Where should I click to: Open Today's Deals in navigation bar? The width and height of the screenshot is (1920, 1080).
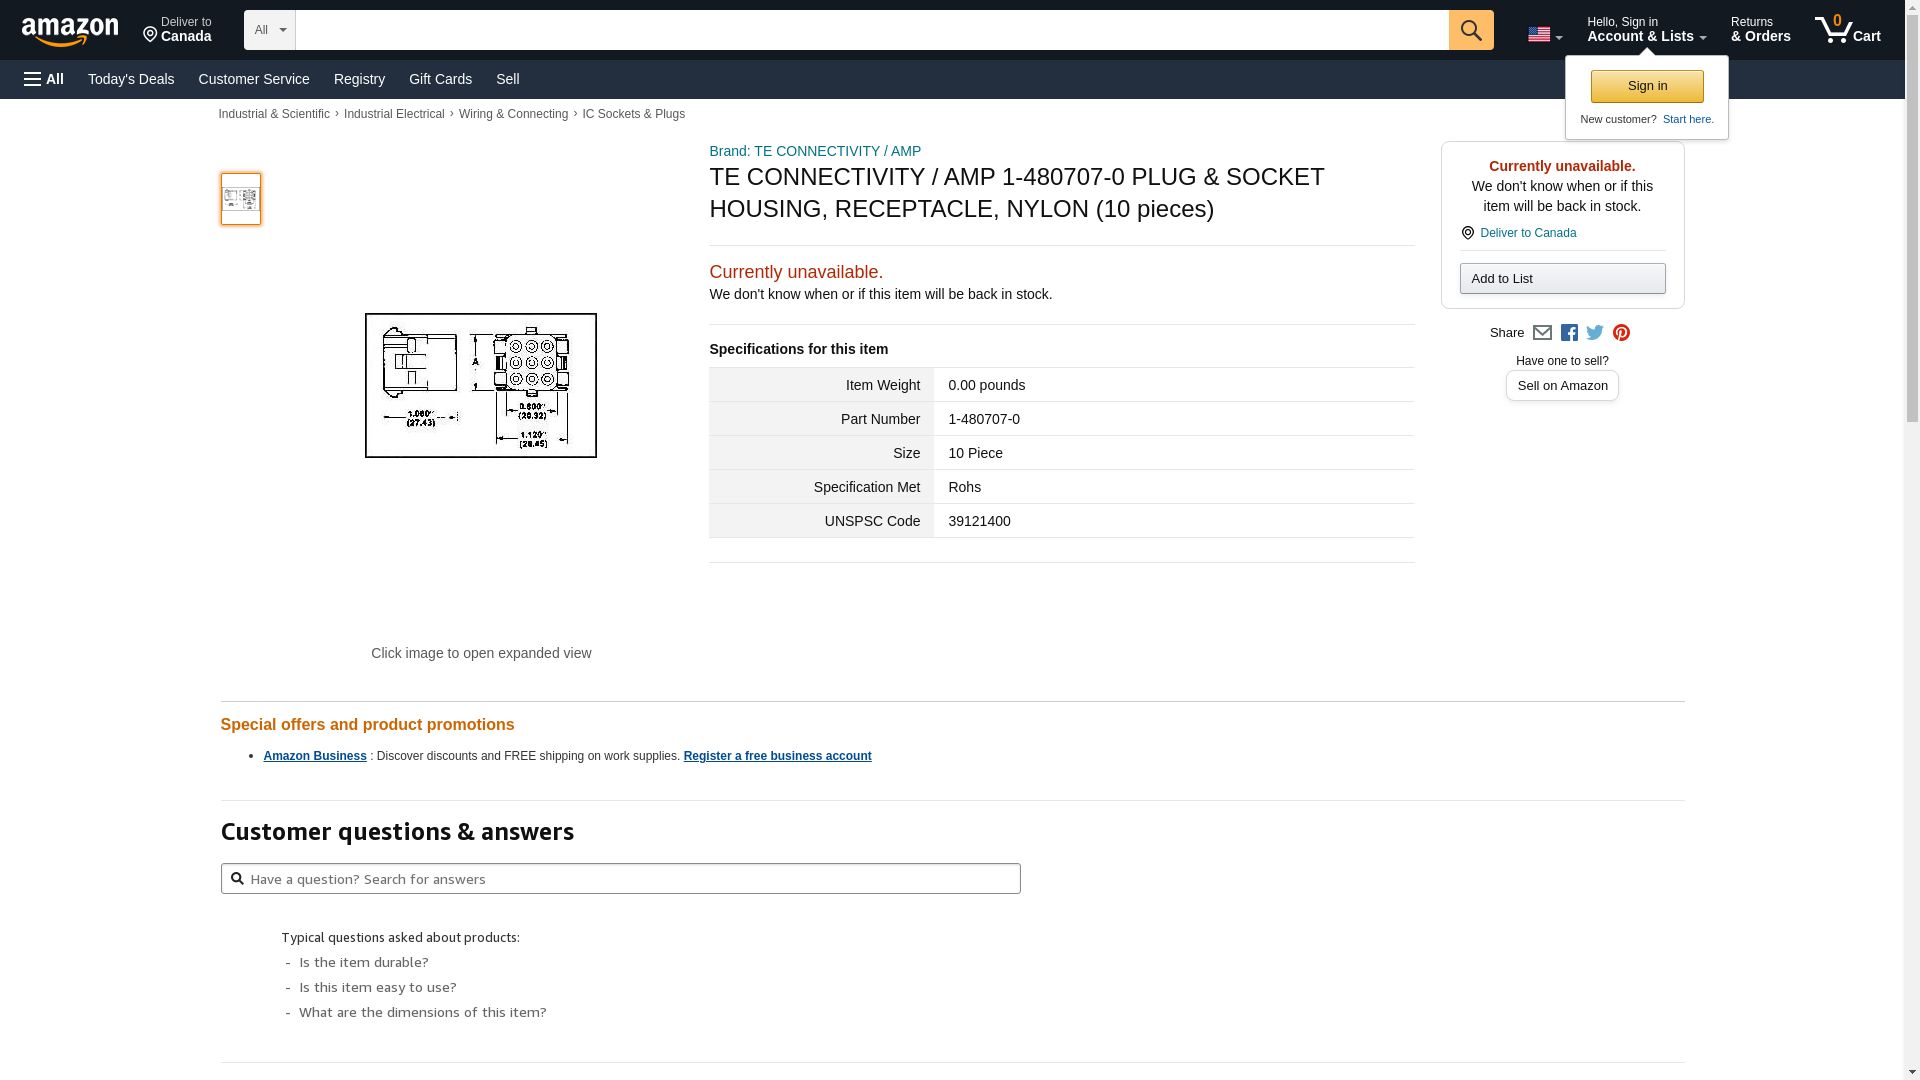131,79
